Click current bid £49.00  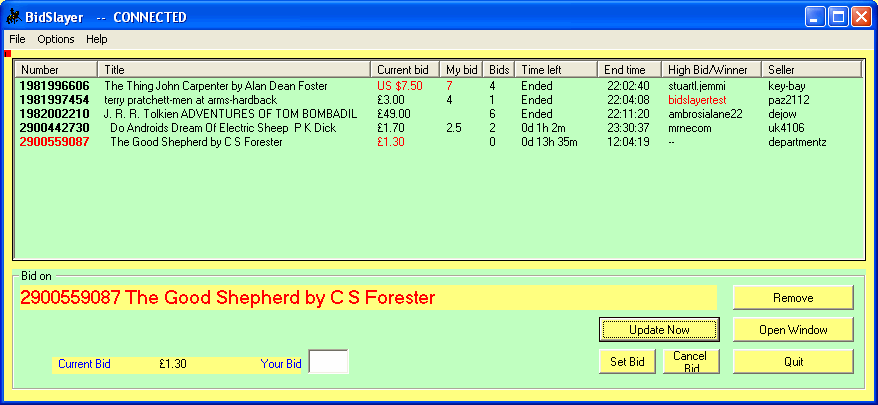(394, 114)
